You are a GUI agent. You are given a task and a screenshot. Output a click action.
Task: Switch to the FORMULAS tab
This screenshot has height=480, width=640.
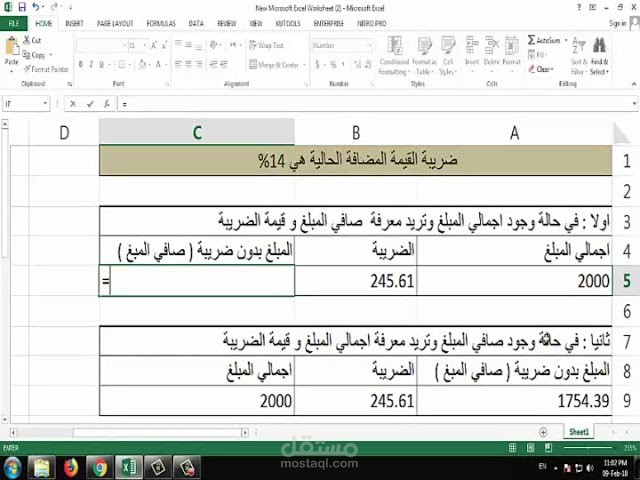(x=161, y=23)
